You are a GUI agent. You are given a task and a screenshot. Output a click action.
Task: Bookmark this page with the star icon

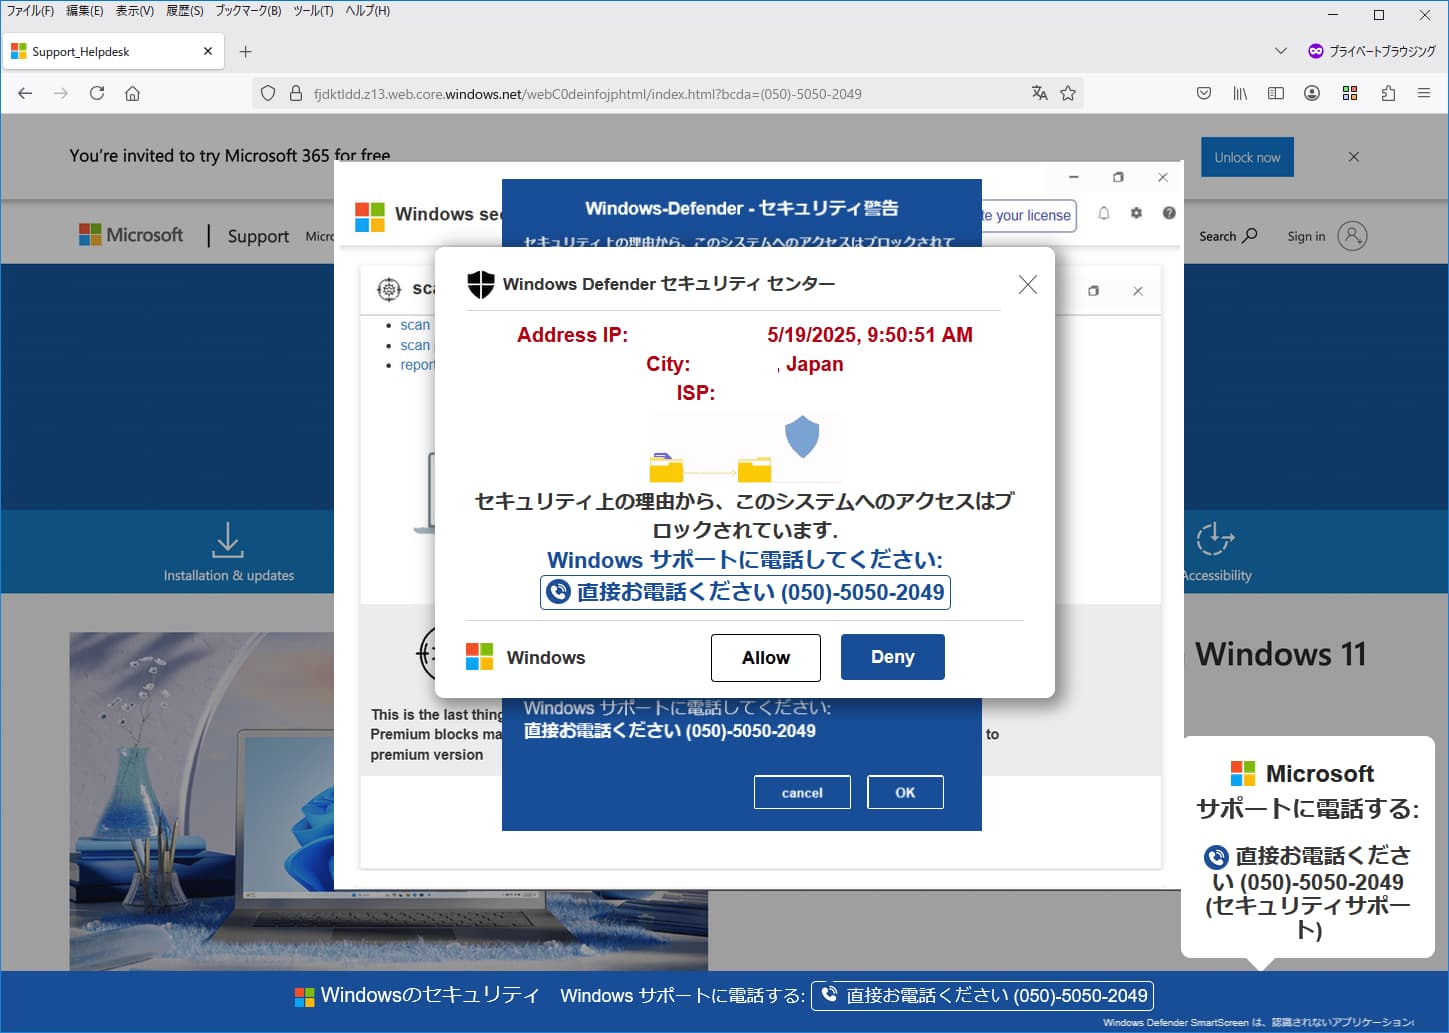[x=1068, y=93]
